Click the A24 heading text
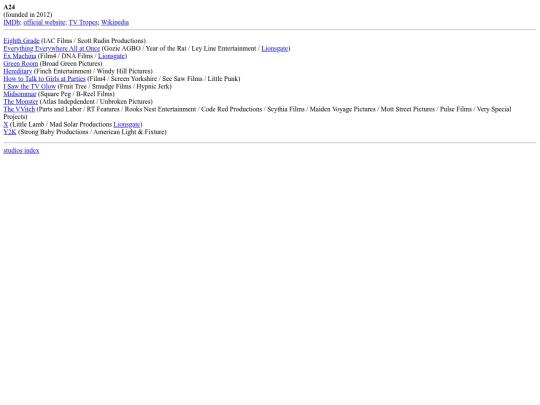The image size is (540, 405). tap(9, 7)
